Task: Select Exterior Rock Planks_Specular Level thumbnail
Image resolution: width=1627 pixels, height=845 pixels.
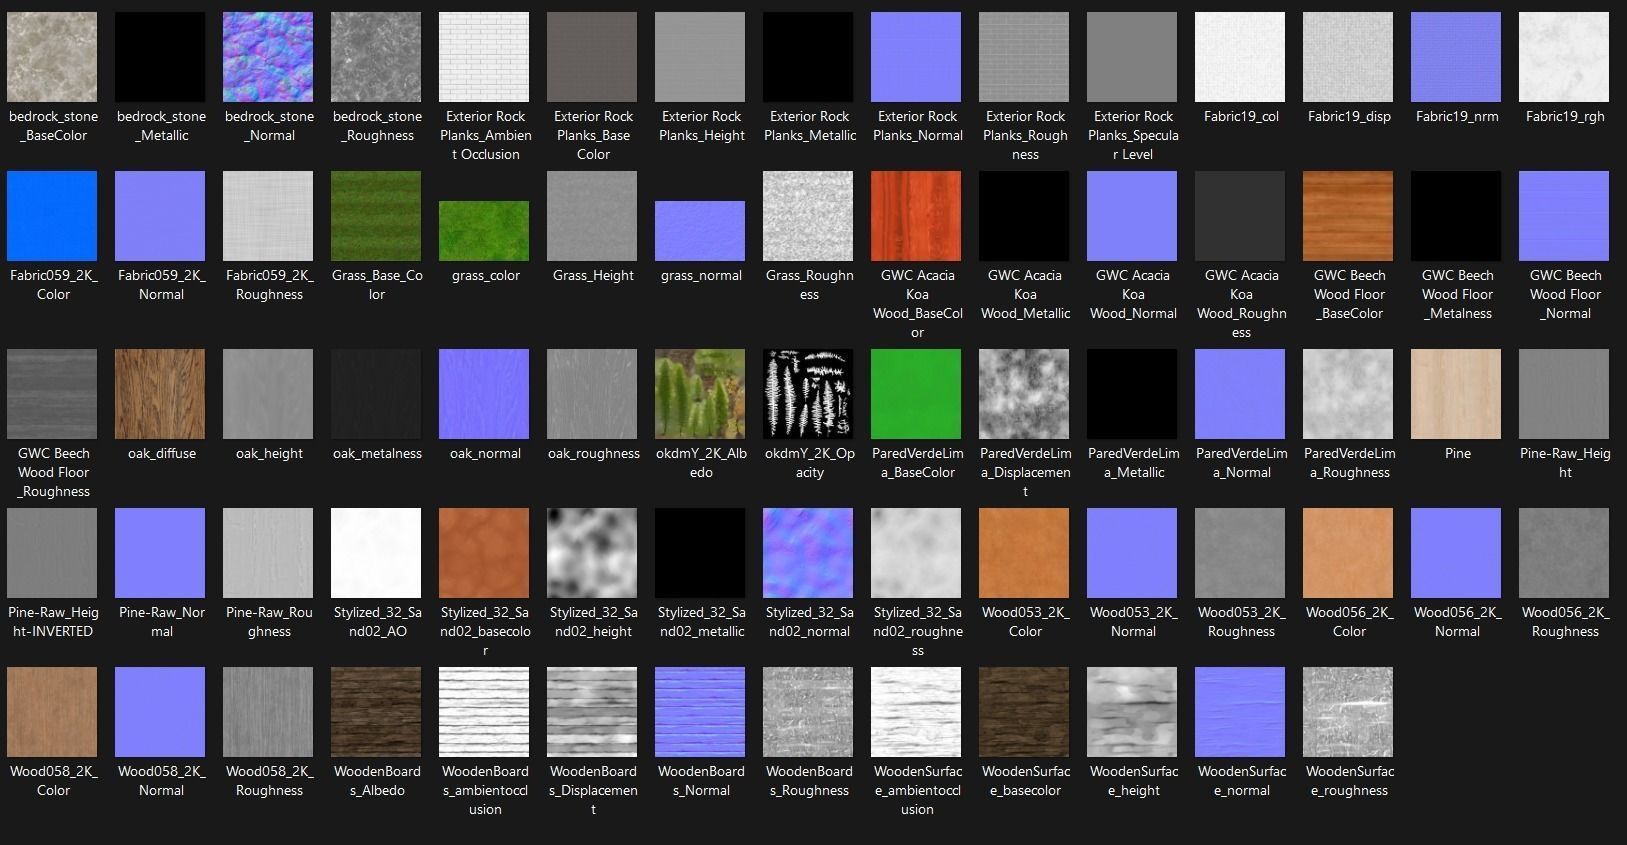Action: click(1132, 57)
